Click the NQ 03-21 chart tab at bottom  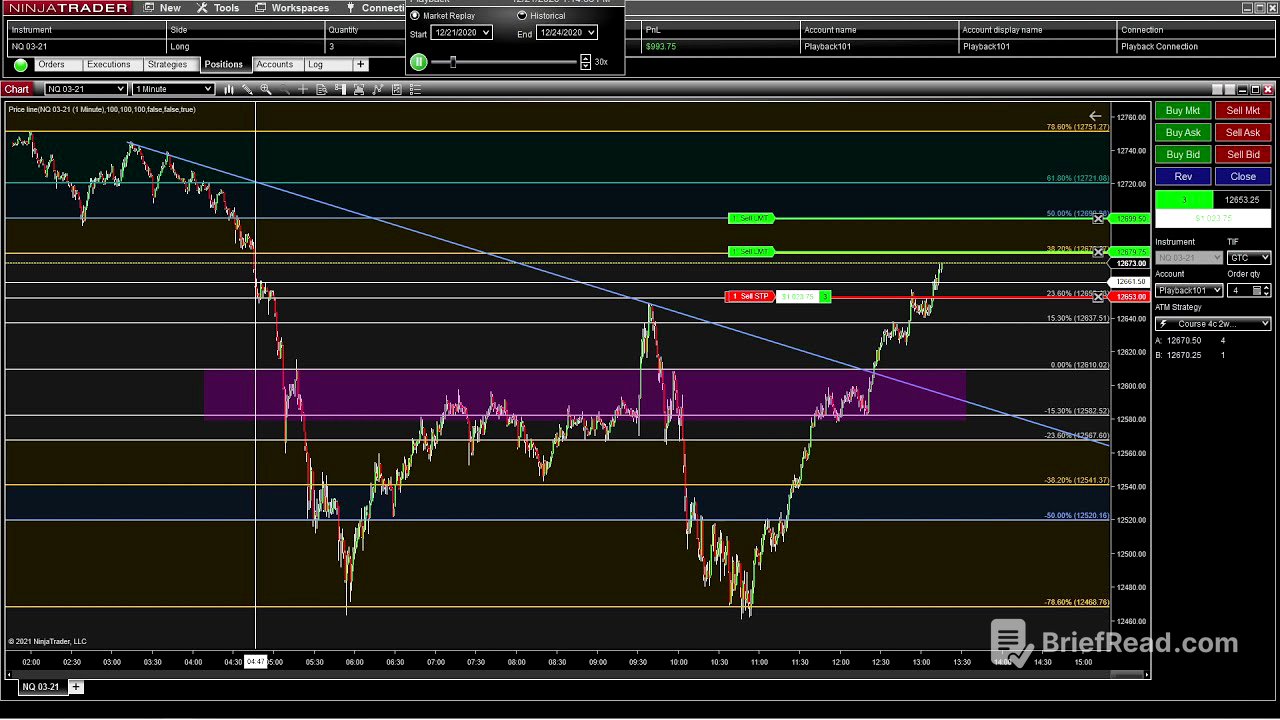pos(40,687)
